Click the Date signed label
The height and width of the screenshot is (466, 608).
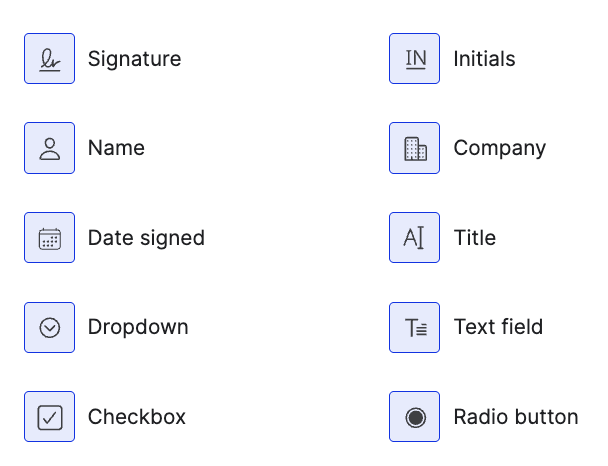(x=146, y=238)
